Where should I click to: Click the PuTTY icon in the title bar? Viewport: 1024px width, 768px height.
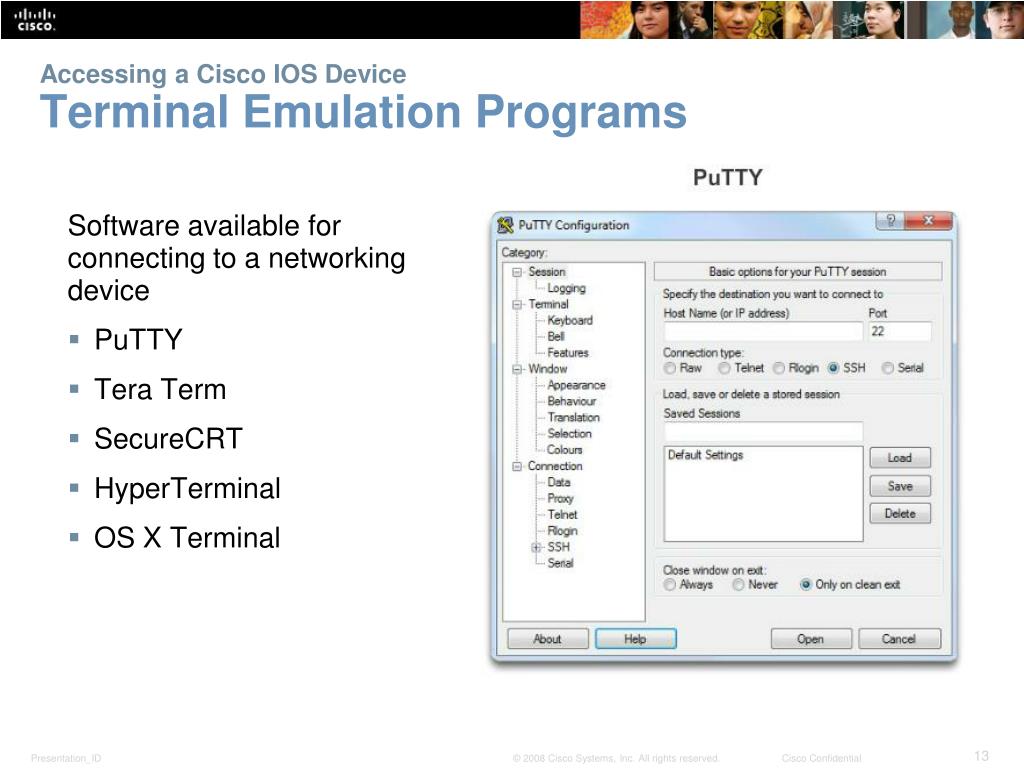click(505, 225)
